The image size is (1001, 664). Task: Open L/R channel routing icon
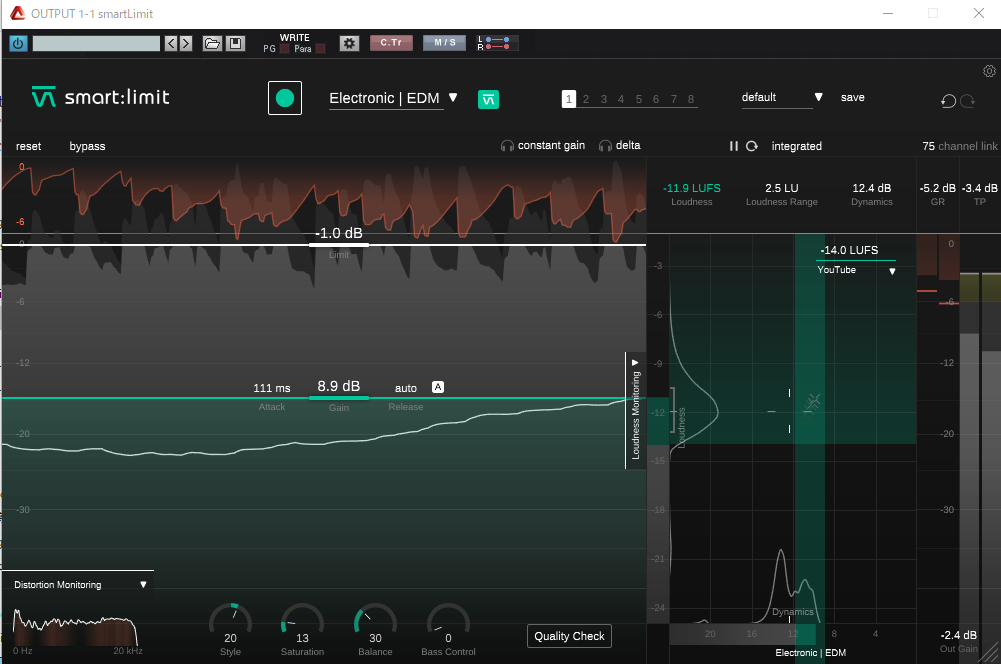pyautogui.click(x=497, y=43)
